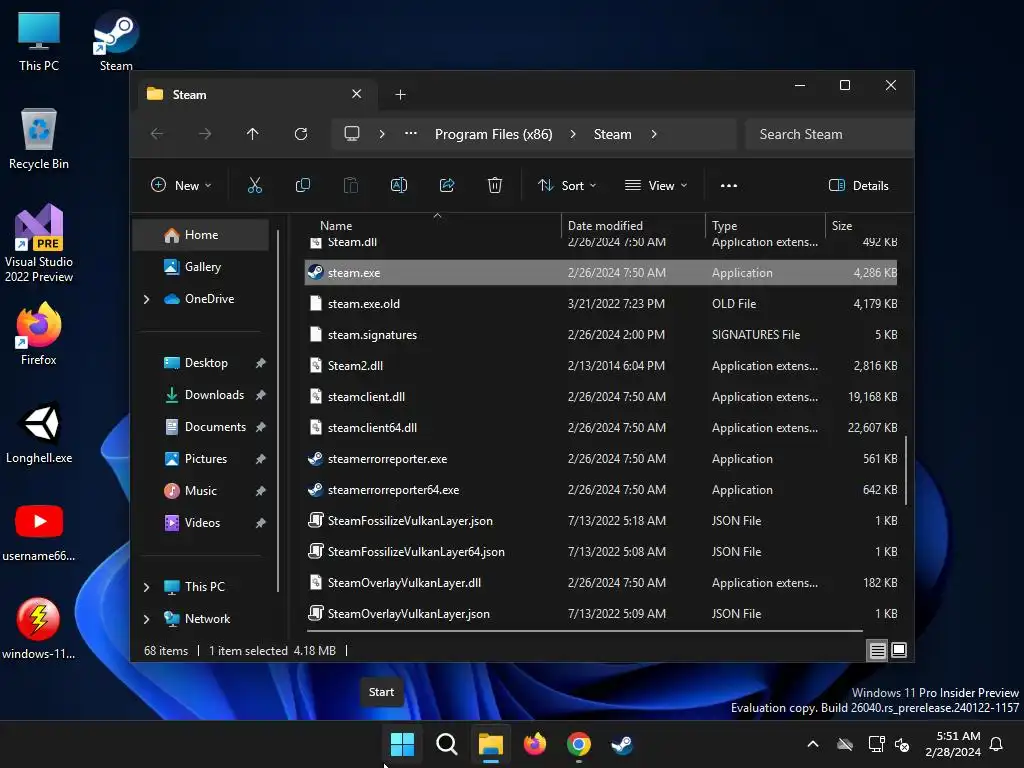This screenshot has width=1024, height=768.
Task: Click the file list vertical scrollbar
Action: [x=906, y=470]
